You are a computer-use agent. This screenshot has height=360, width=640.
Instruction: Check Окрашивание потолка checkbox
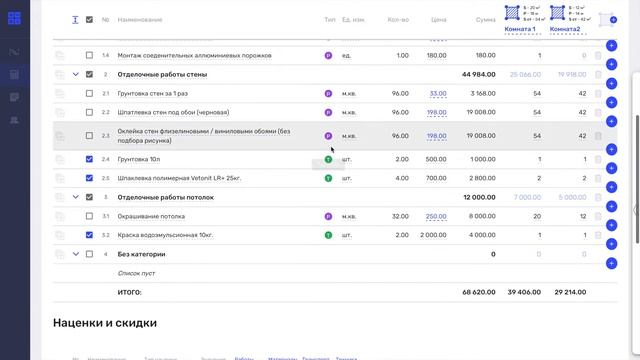89,216
